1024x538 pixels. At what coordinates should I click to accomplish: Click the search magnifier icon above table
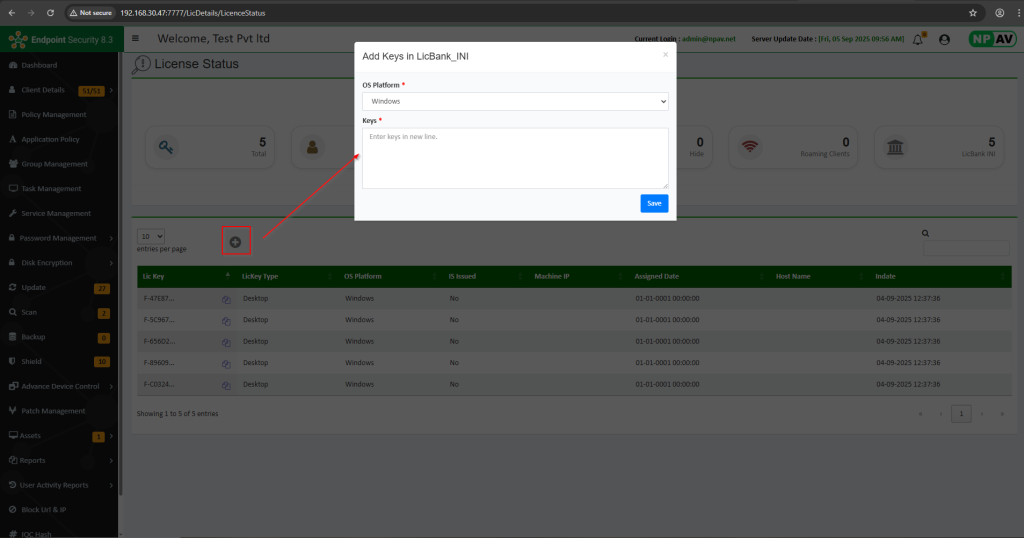[x=925, y=233]
